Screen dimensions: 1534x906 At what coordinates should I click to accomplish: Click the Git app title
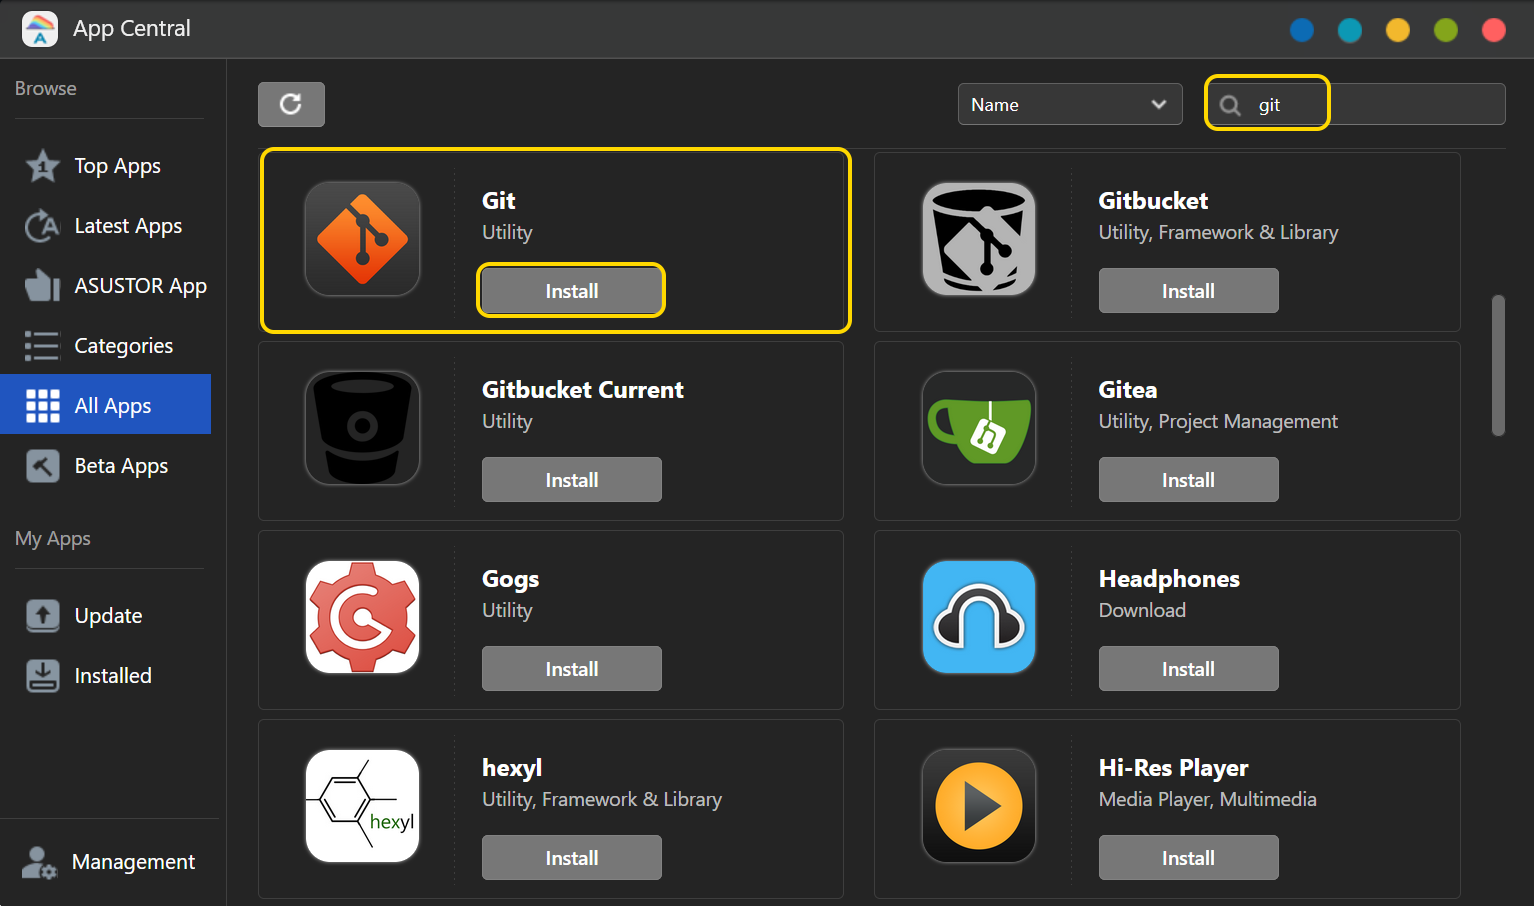[498, 201]
